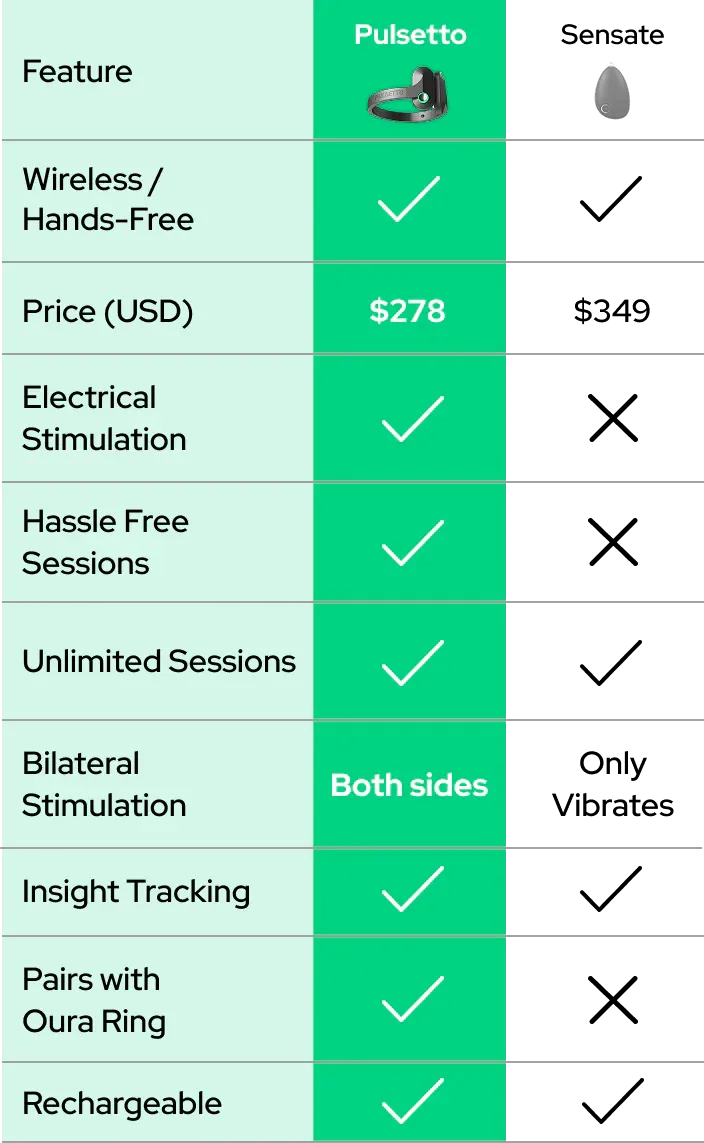Click the Rechargeable row label
This screenshot has height=1143, width=704.
tap(122, 1103)
